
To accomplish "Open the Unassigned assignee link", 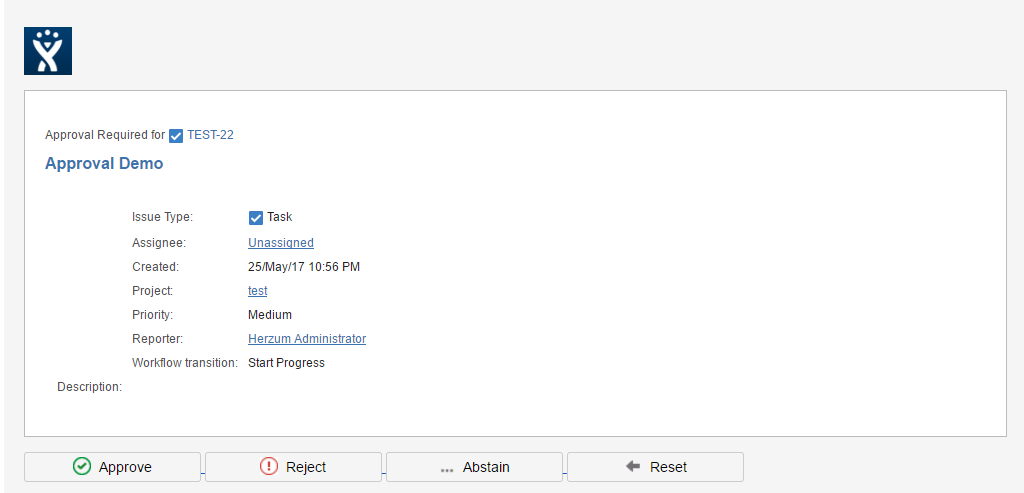I will coord(281,243).
